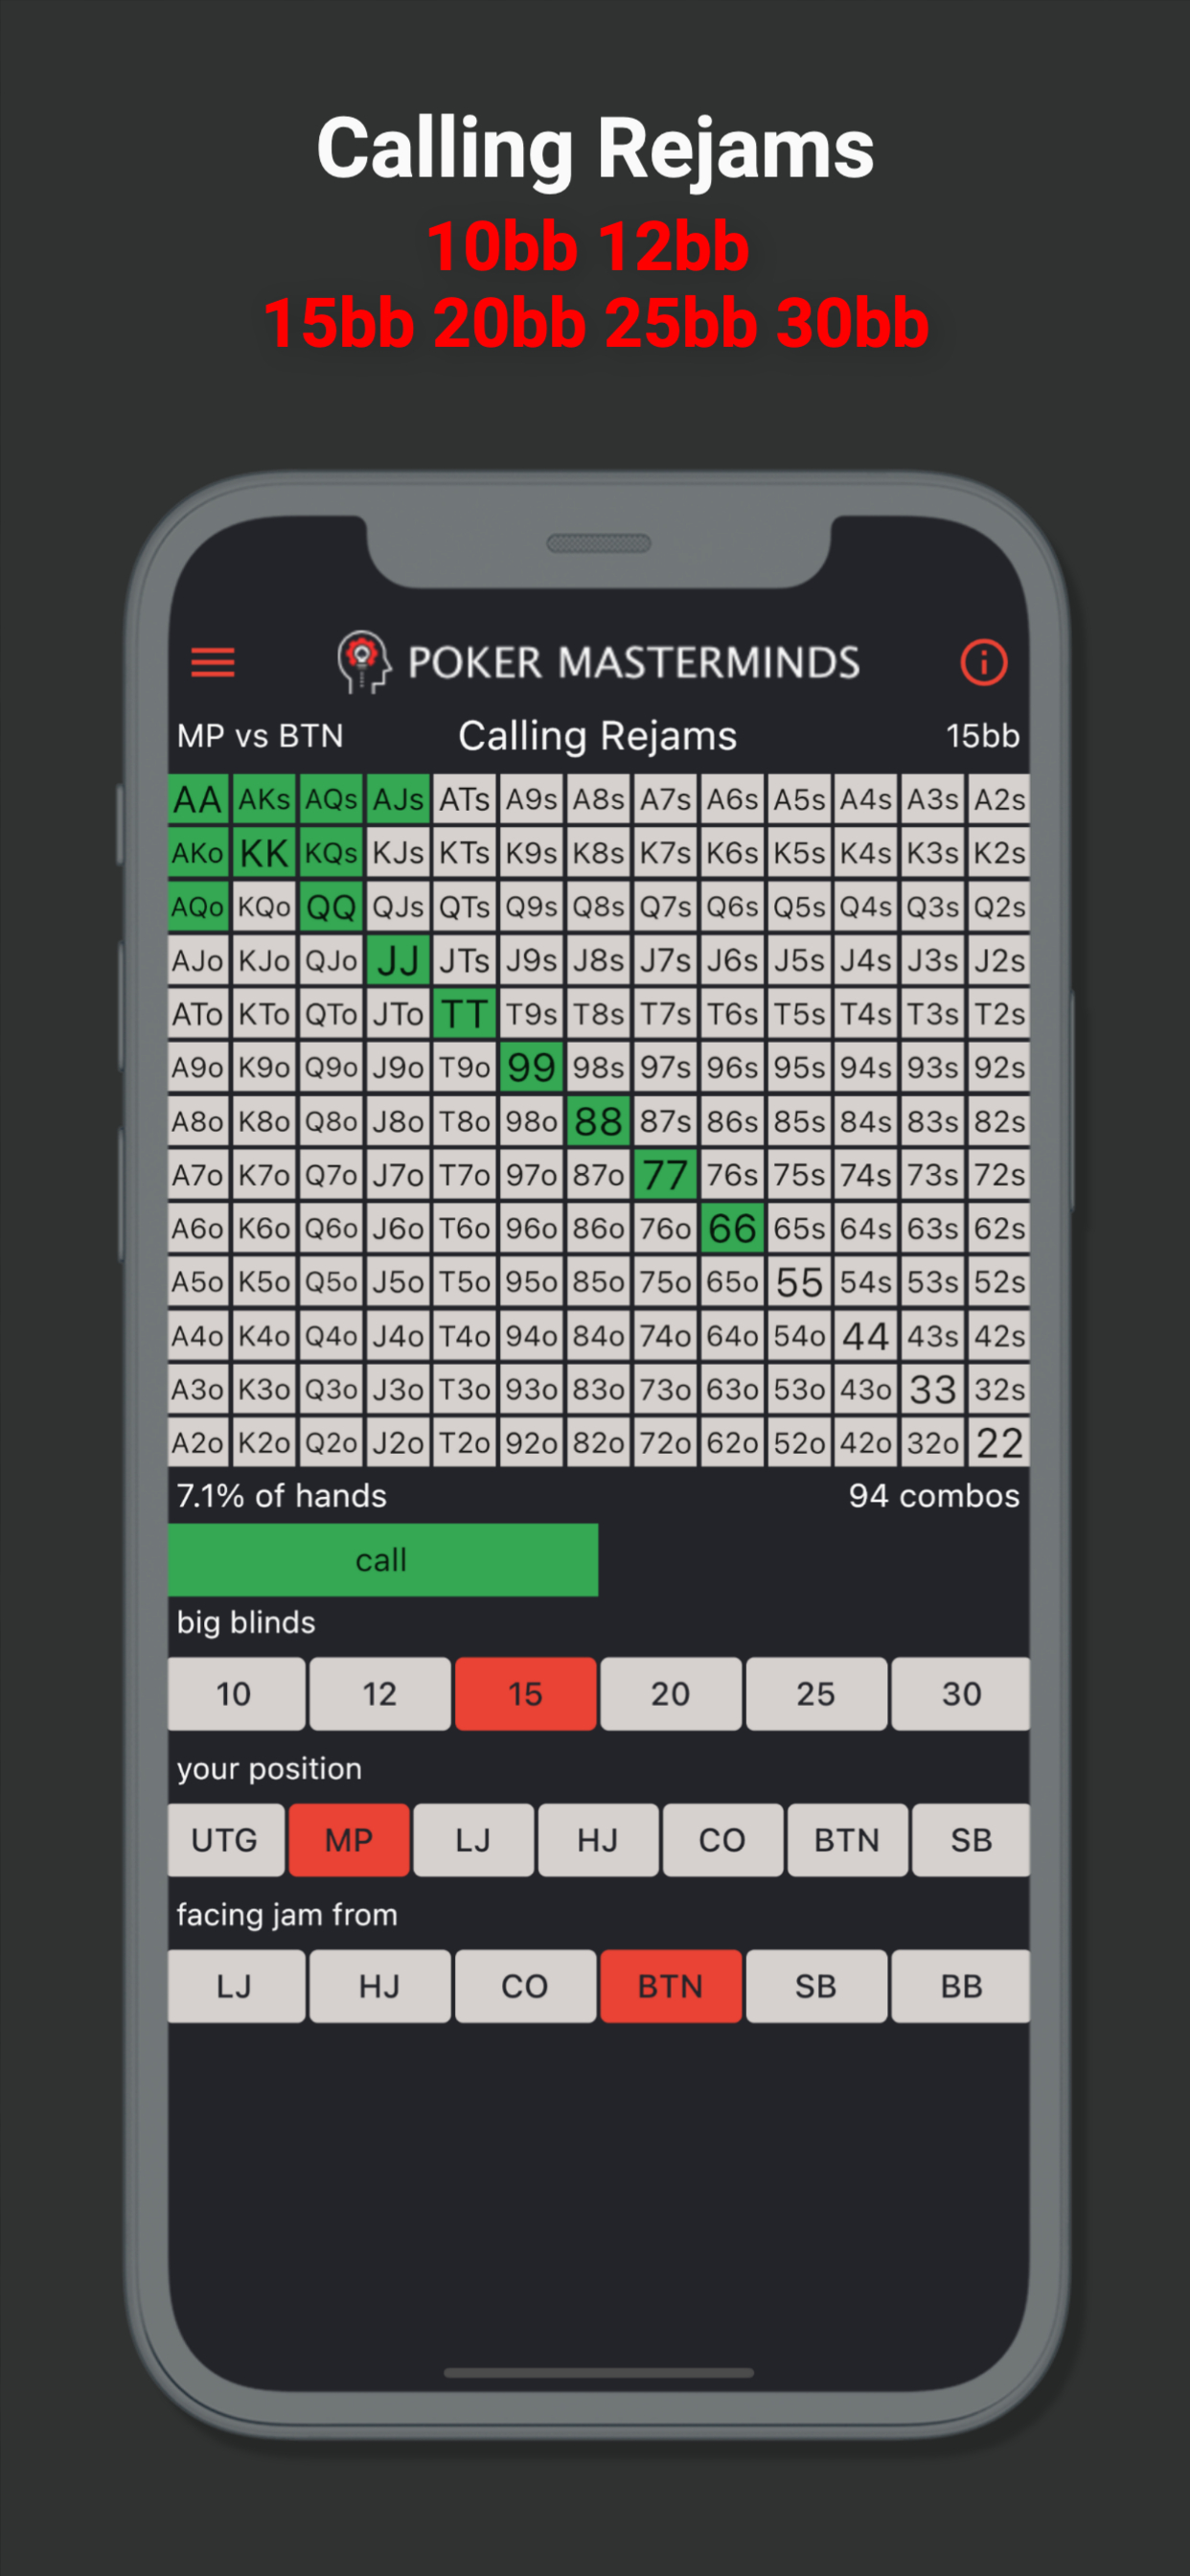Set your position to LJ

(x=473, y=1839)
